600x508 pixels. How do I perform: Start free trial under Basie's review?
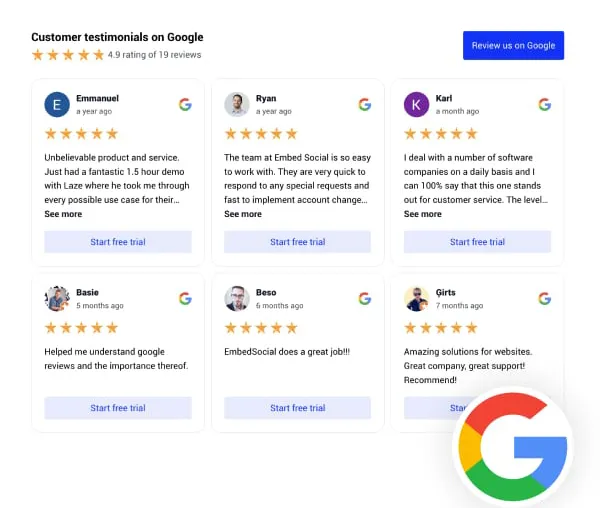[x=118, y=408]
